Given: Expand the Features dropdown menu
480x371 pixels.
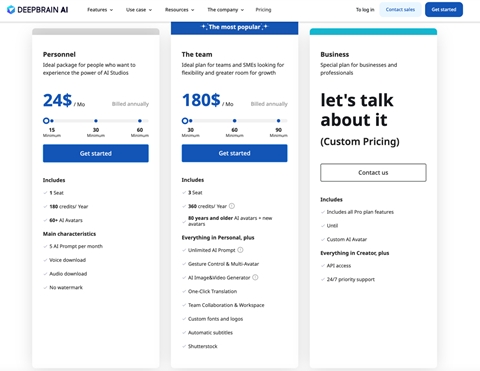Looking at the screenshot, I should pos(100,10).
